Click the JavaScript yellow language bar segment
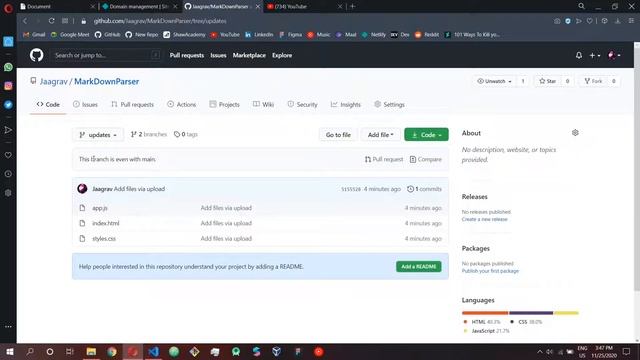 pos(566,313)
